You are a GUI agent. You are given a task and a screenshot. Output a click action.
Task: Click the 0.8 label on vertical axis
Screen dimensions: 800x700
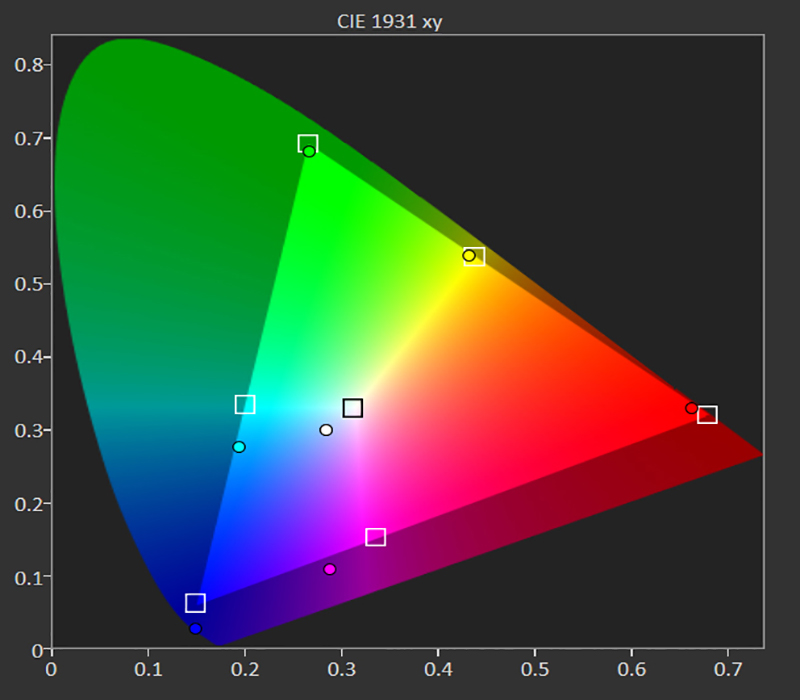click(29, 65)
